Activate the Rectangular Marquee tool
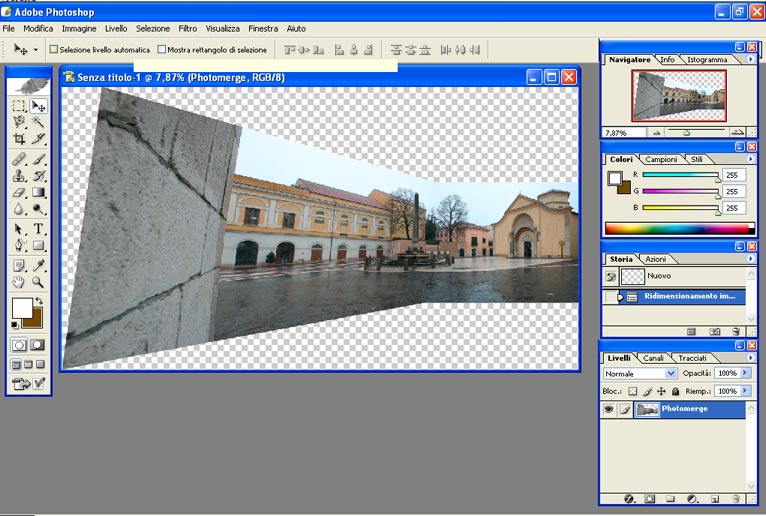Screen dimensions: 766x516 (x=19, y=105)
